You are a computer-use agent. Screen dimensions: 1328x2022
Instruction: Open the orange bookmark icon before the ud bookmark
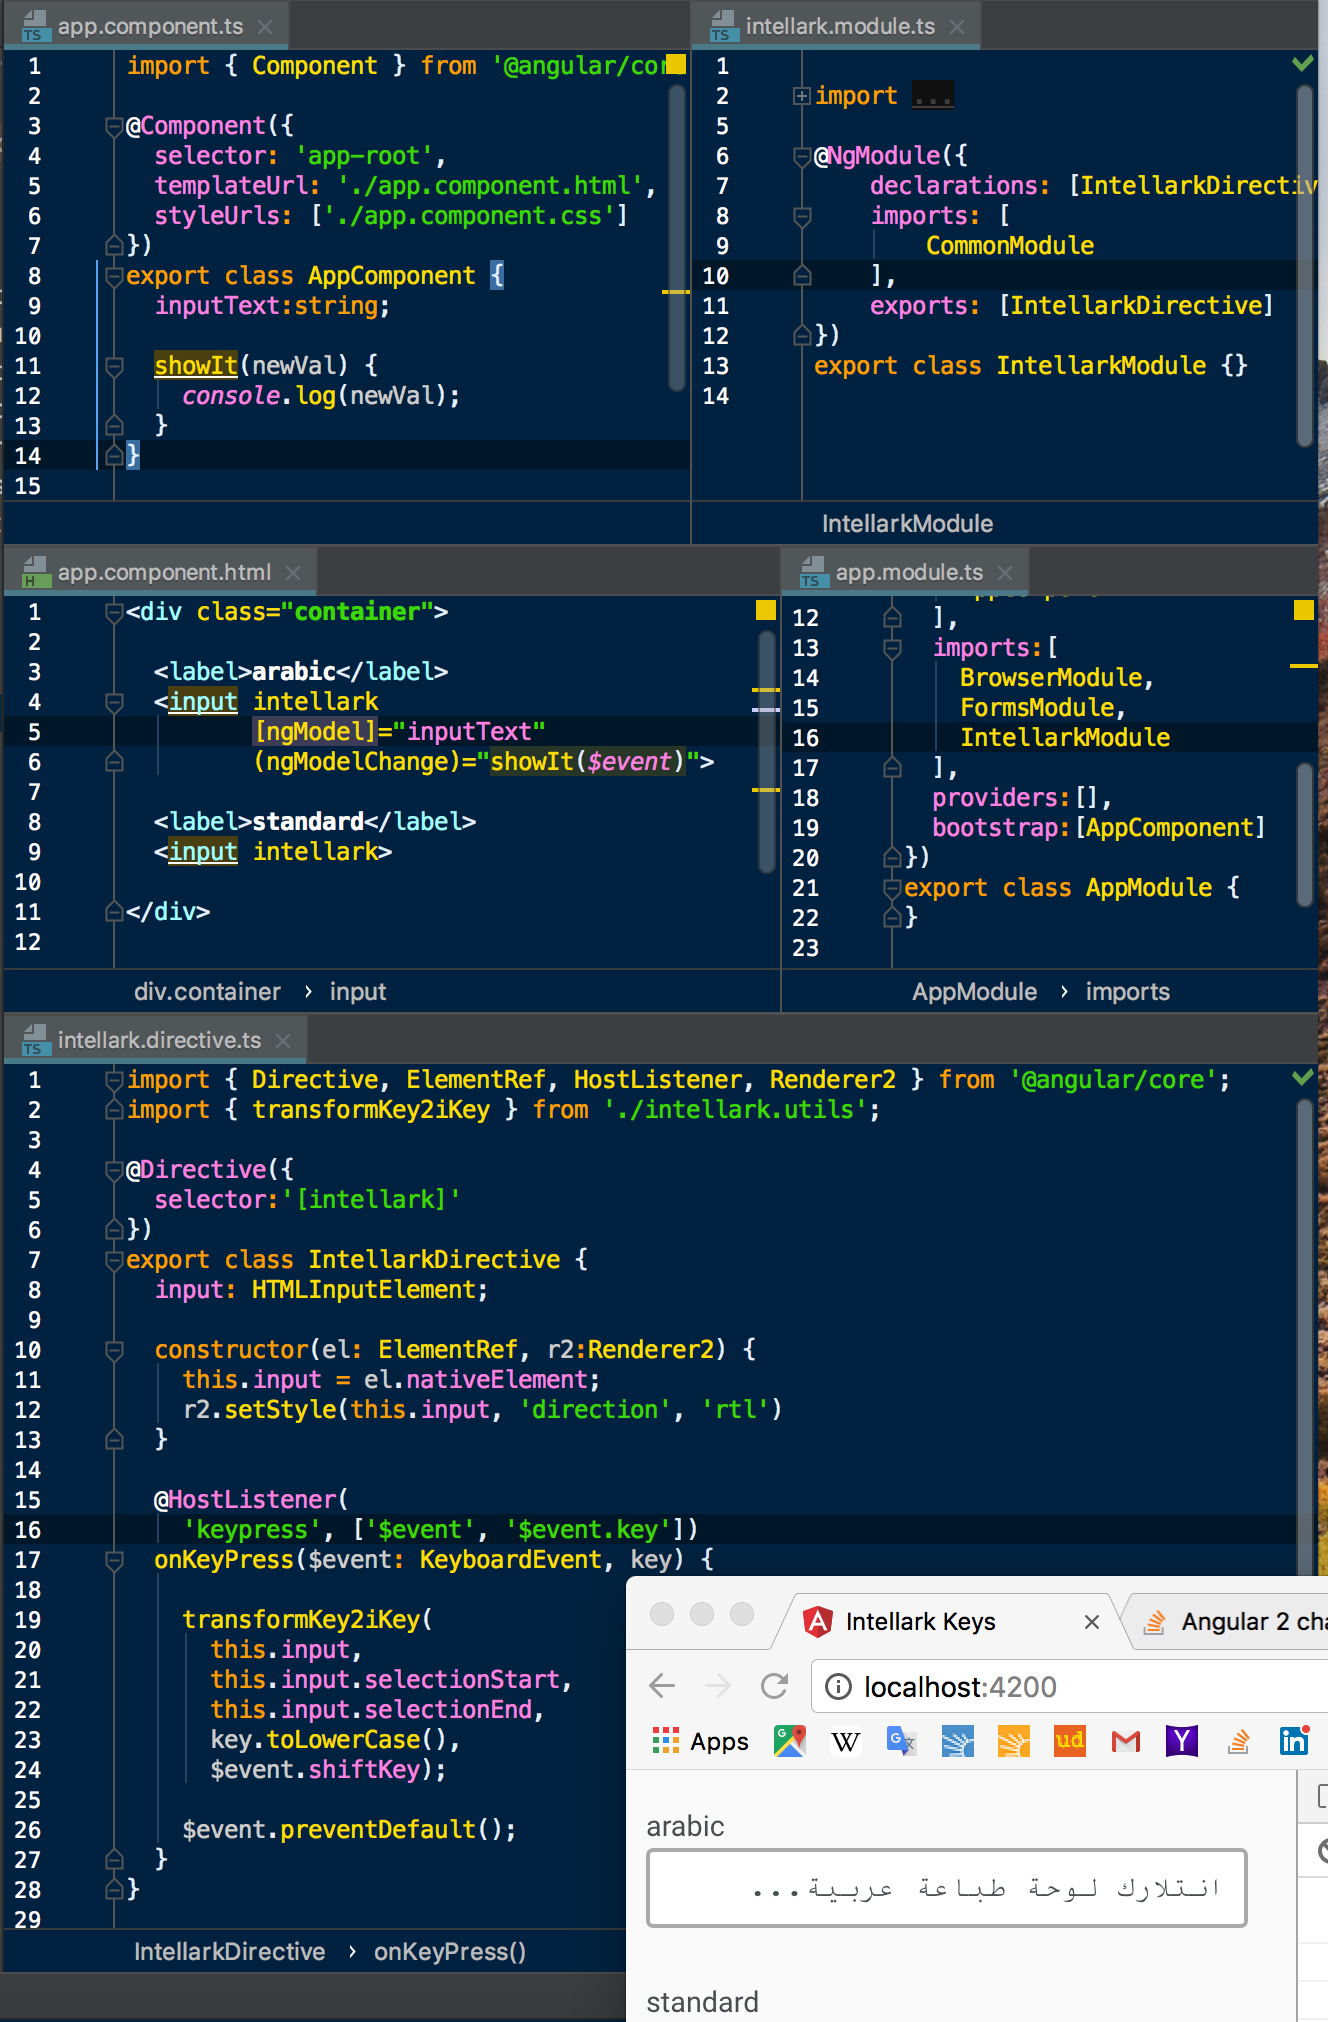(1014, 1741)
